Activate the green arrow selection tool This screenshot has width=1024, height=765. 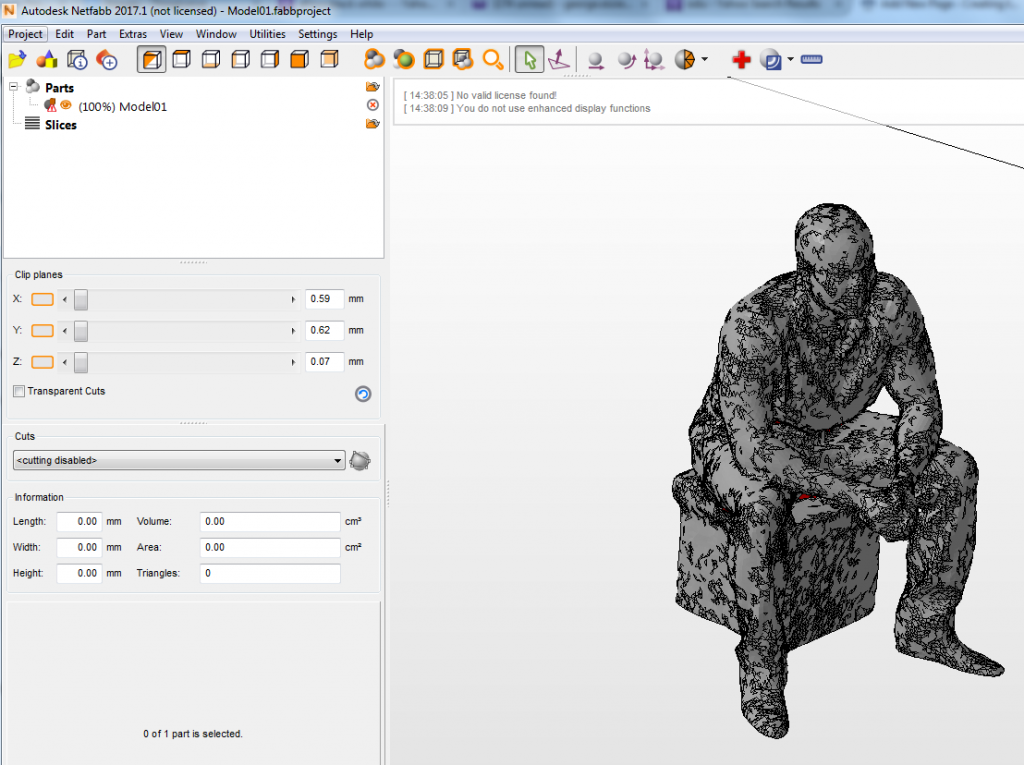tap(530, 60)
